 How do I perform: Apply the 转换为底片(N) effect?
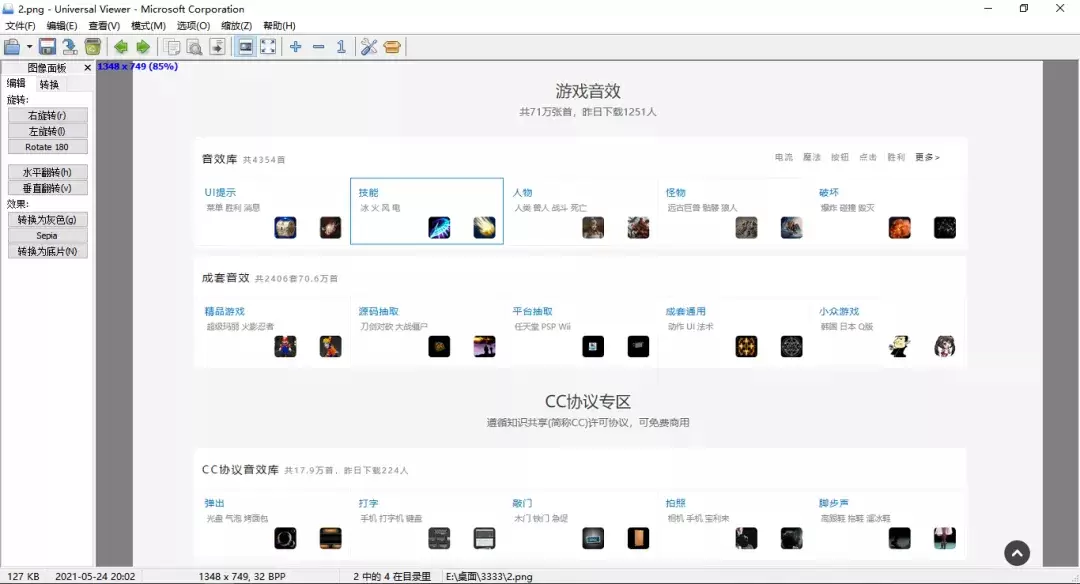(48, 251)
